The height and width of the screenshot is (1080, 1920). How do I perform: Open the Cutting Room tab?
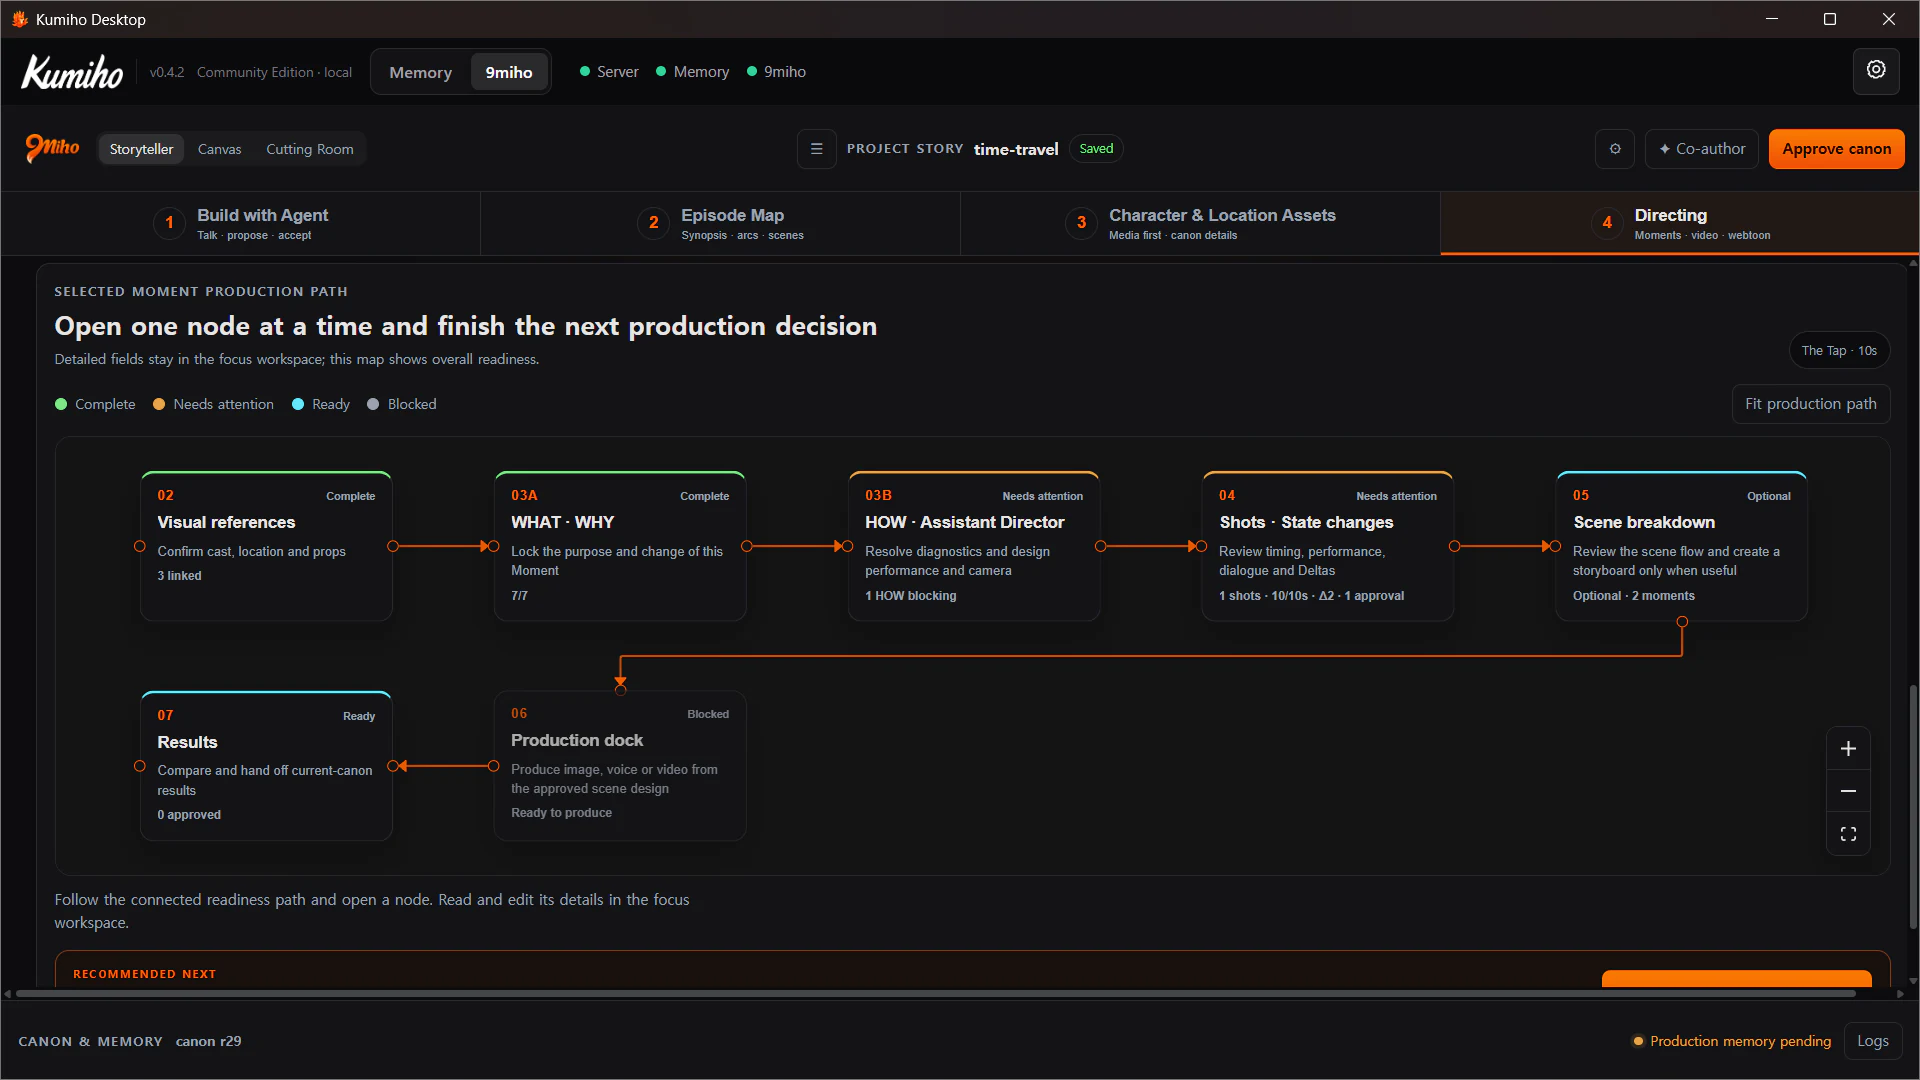(x=310, y=149)
